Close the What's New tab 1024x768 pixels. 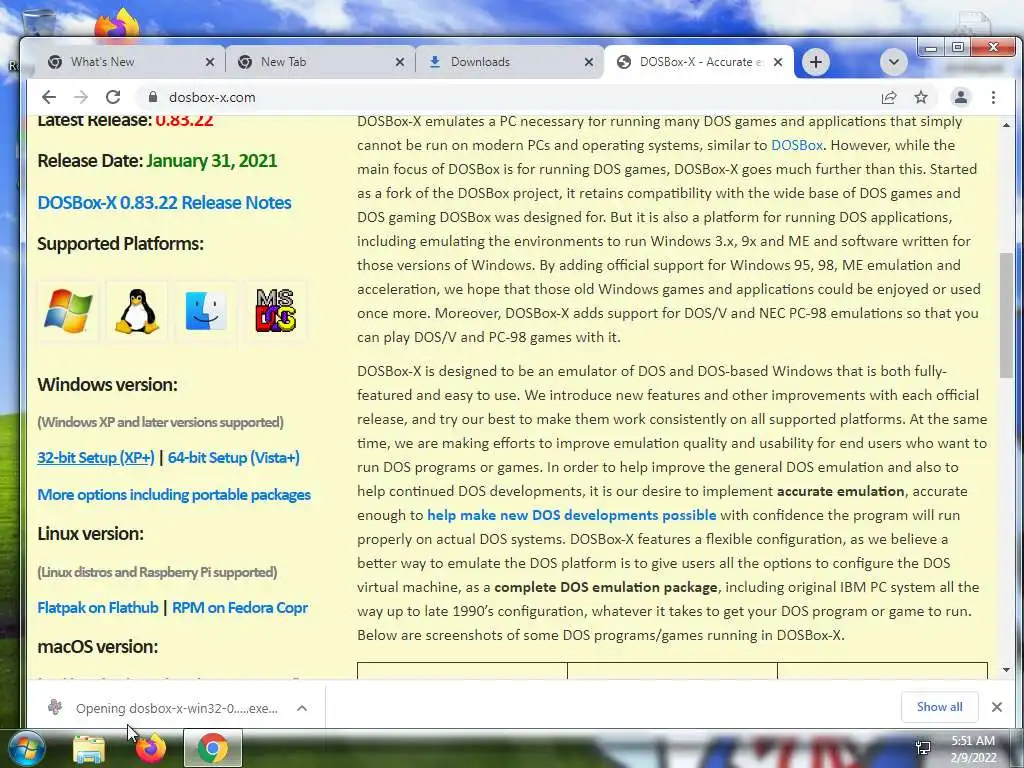(210, 62)
